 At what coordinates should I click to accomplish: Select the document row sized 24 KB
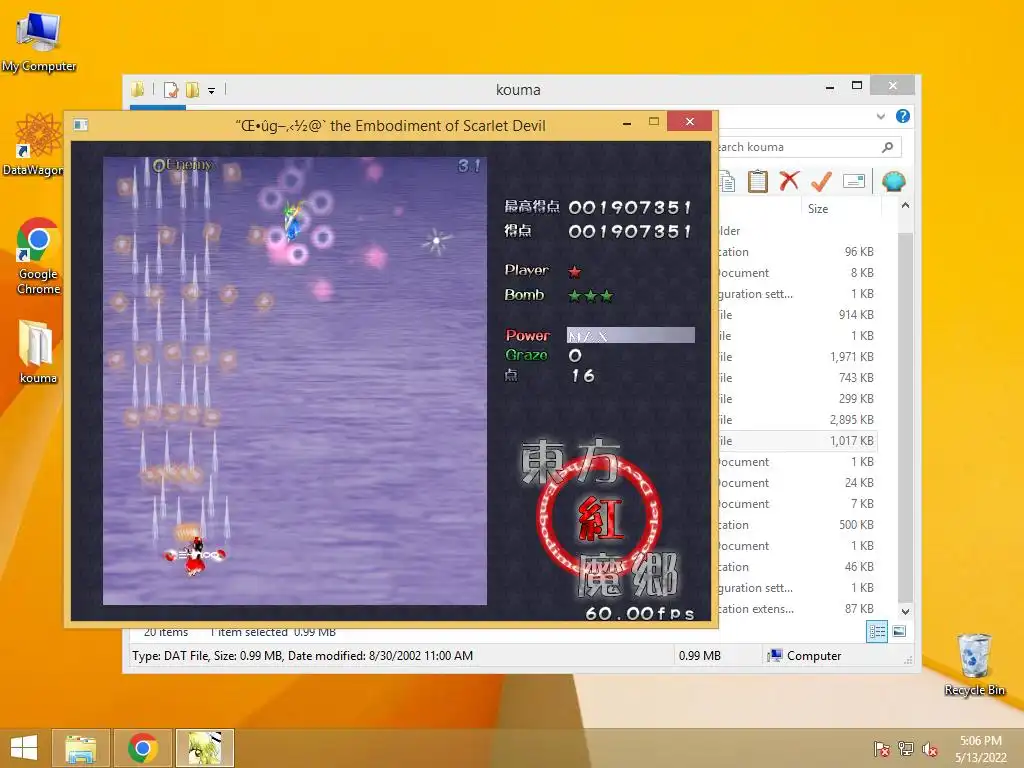797,483
